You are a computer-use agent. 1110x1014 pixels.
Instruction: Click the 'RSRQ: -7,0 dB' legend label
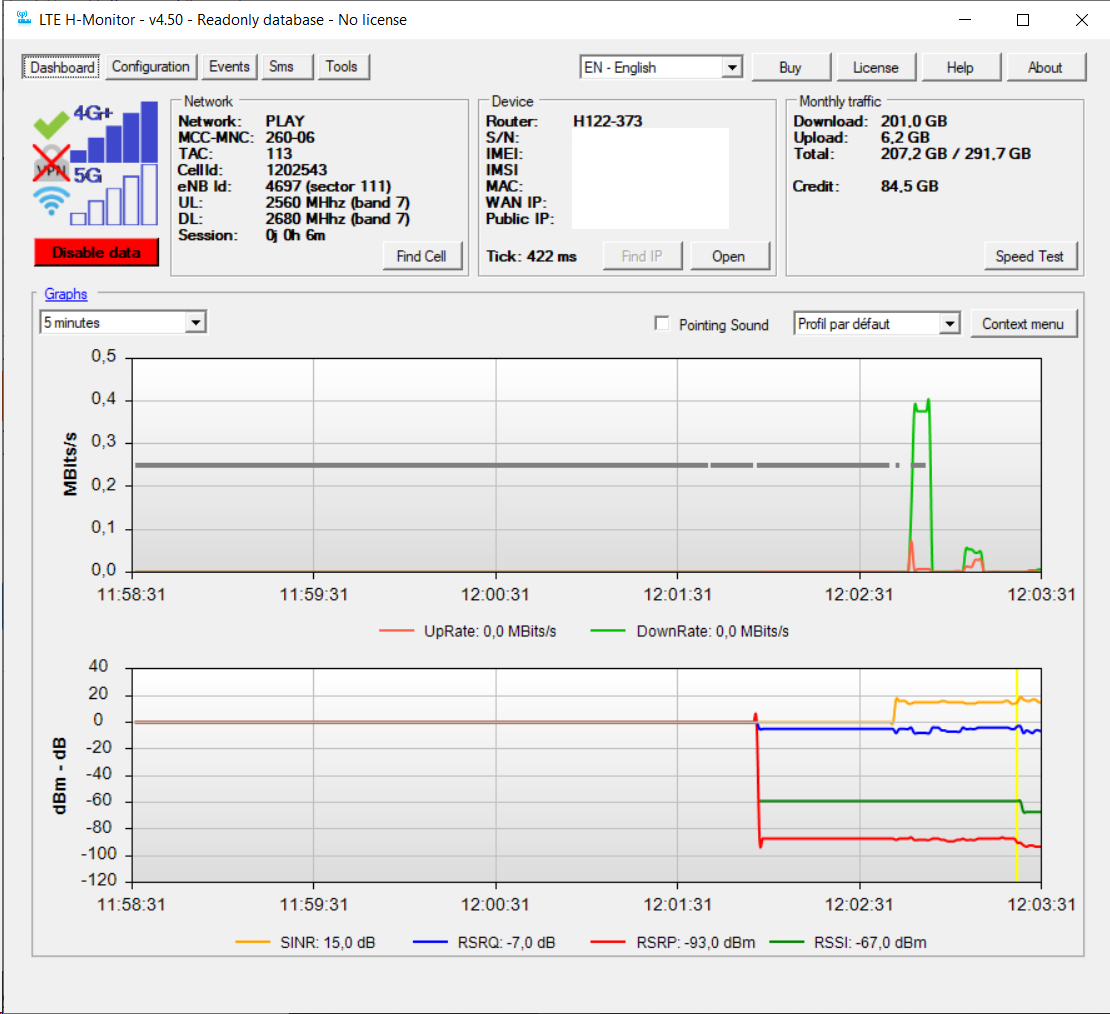coord(507,942)
